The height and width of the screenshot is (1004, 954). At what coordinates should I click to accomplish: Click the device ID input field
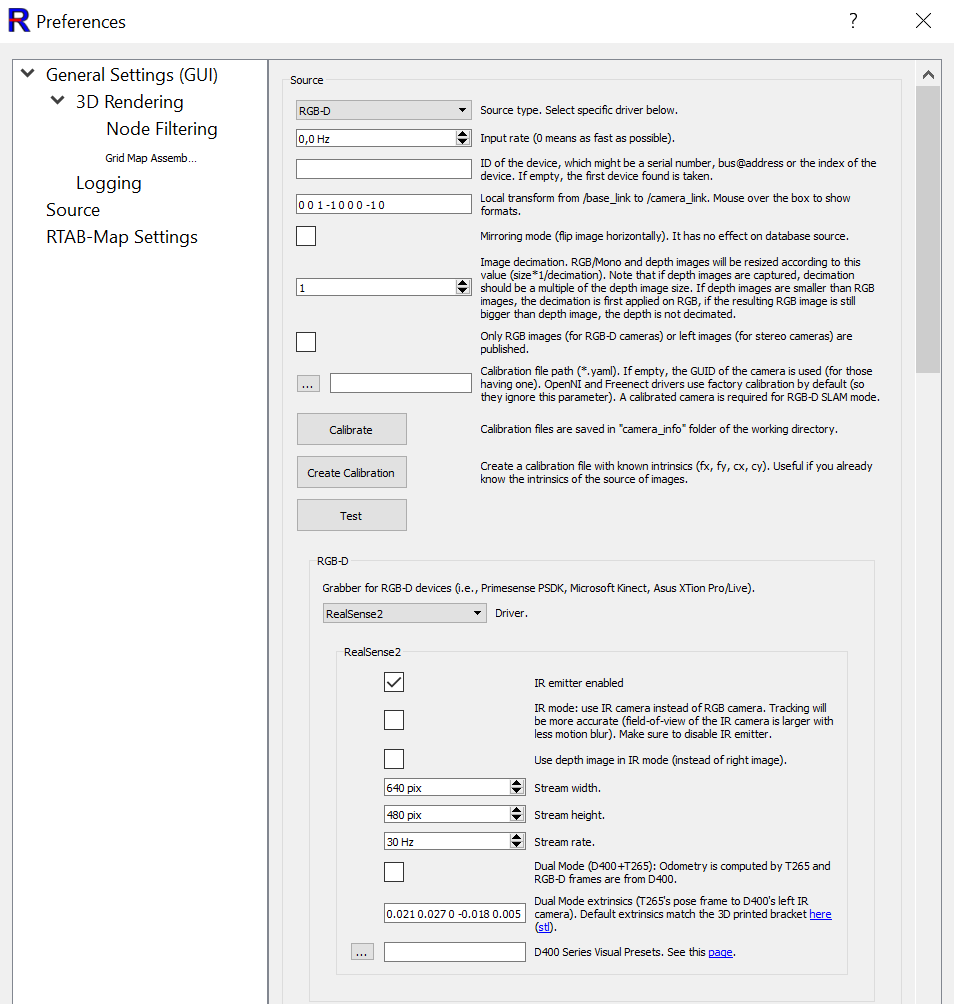point(384,169)
